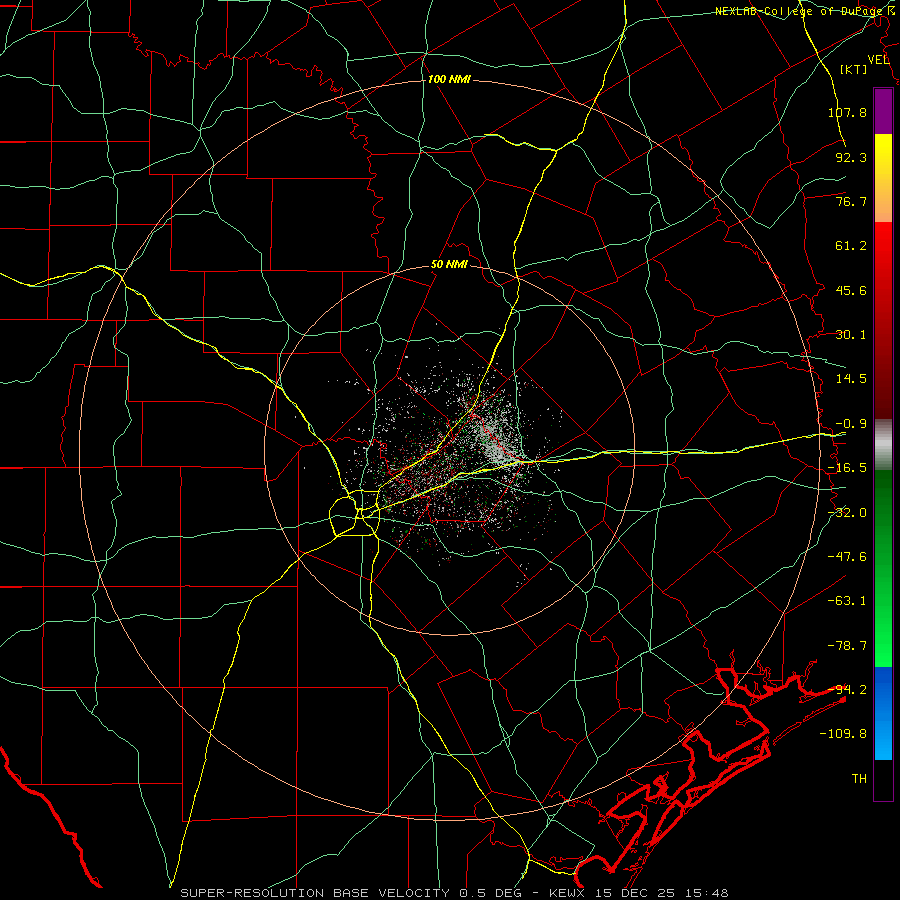Click the 61.2 velocity legend value
900x900 pixels.
[851, 246]
